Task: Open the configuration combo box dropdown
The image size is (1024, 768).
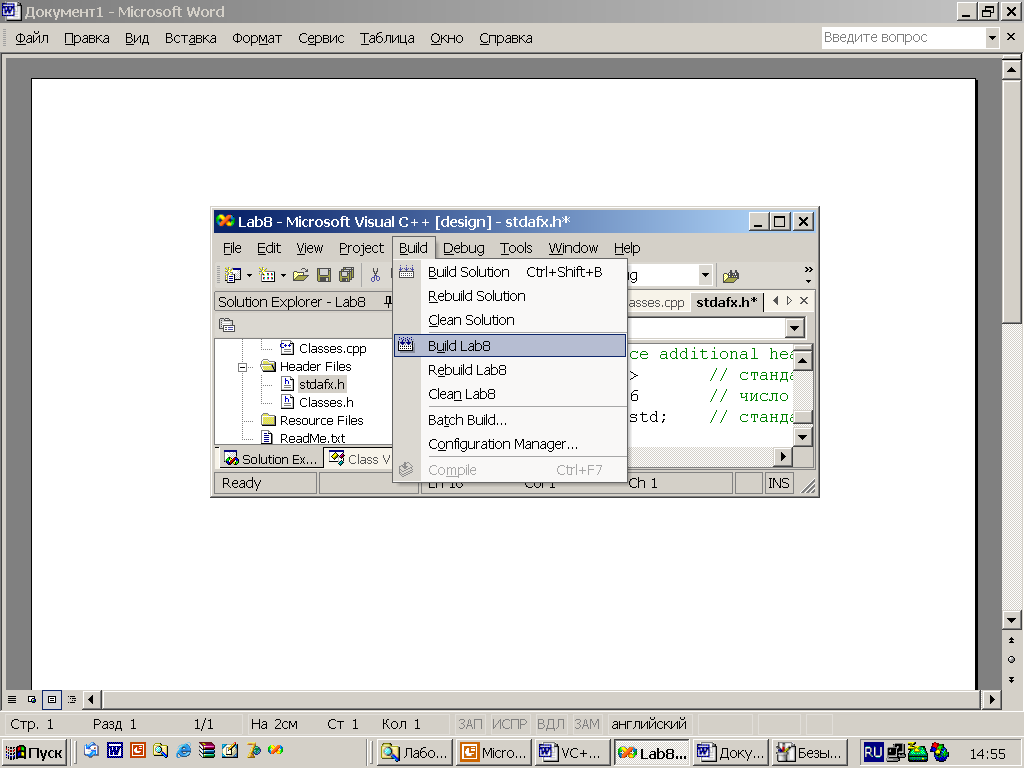Action: click(x=705, y=276)
